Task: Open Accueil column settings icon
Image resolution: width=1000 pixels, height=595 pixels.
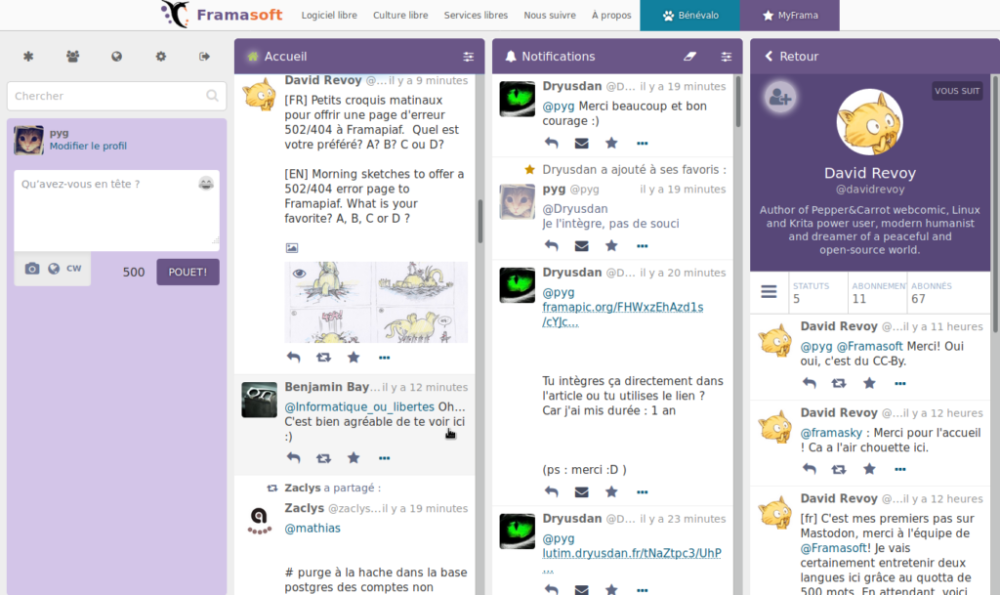Action: pyautogui.click(x=468, y=57)
